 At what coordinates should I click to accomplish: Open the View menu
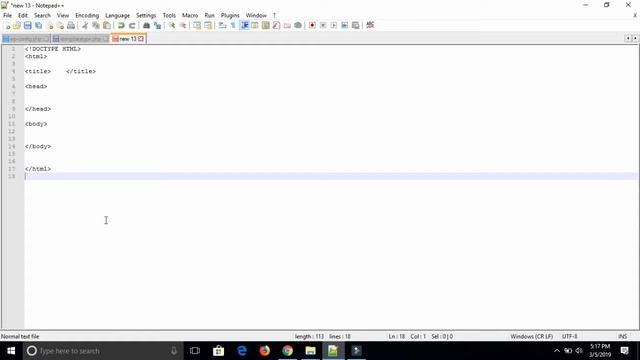pos(62,16)
